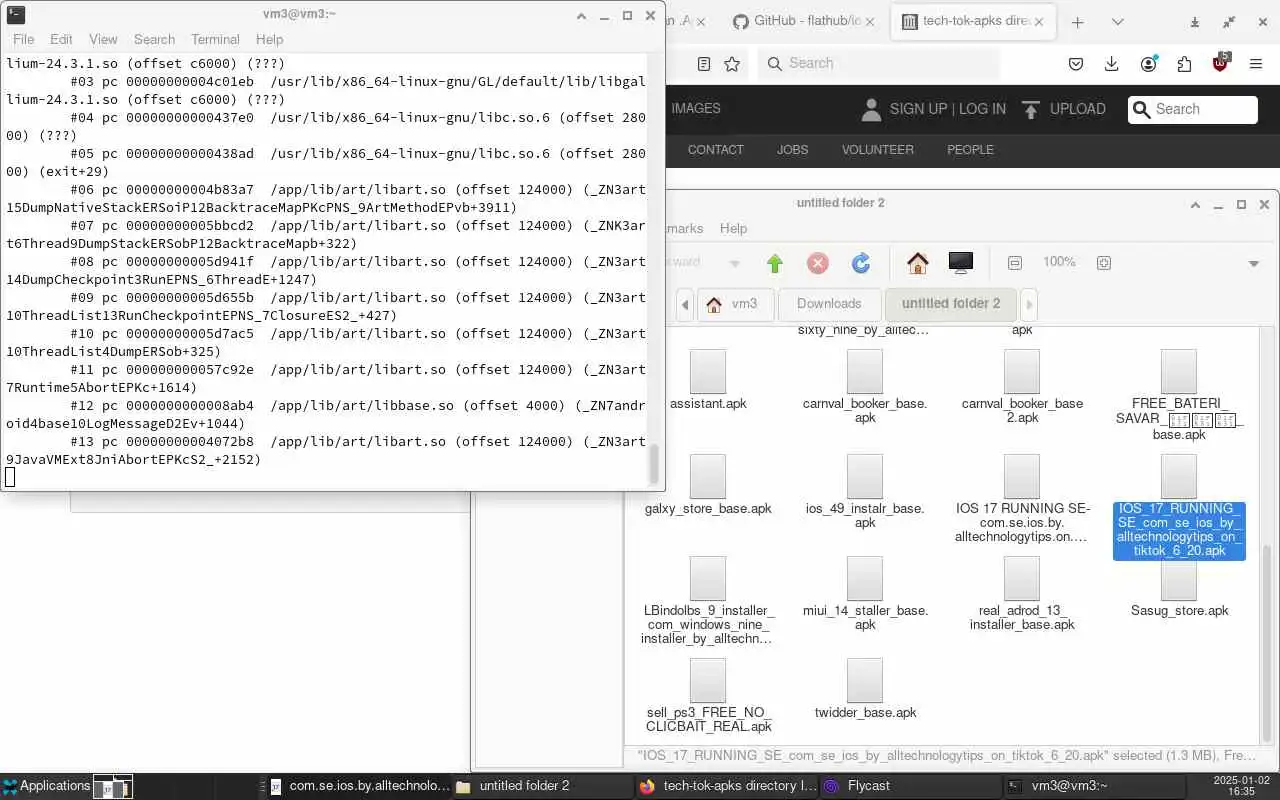The height and width of the screenshot is (800, 1280).
Task: Open the PEOPLE link
Action: (970, 149)
